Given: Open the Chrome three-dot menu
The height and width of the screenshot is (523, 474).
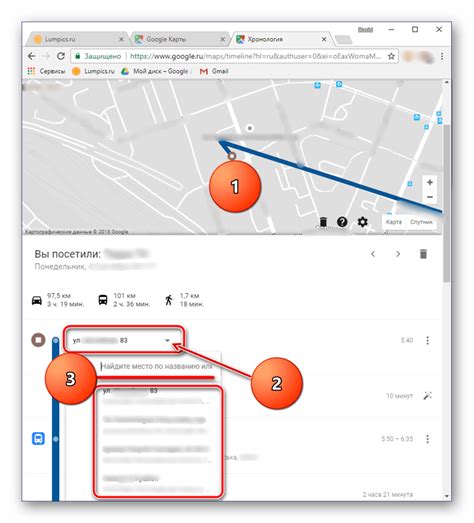Looking at the screenshot, I should pos(442,56).
